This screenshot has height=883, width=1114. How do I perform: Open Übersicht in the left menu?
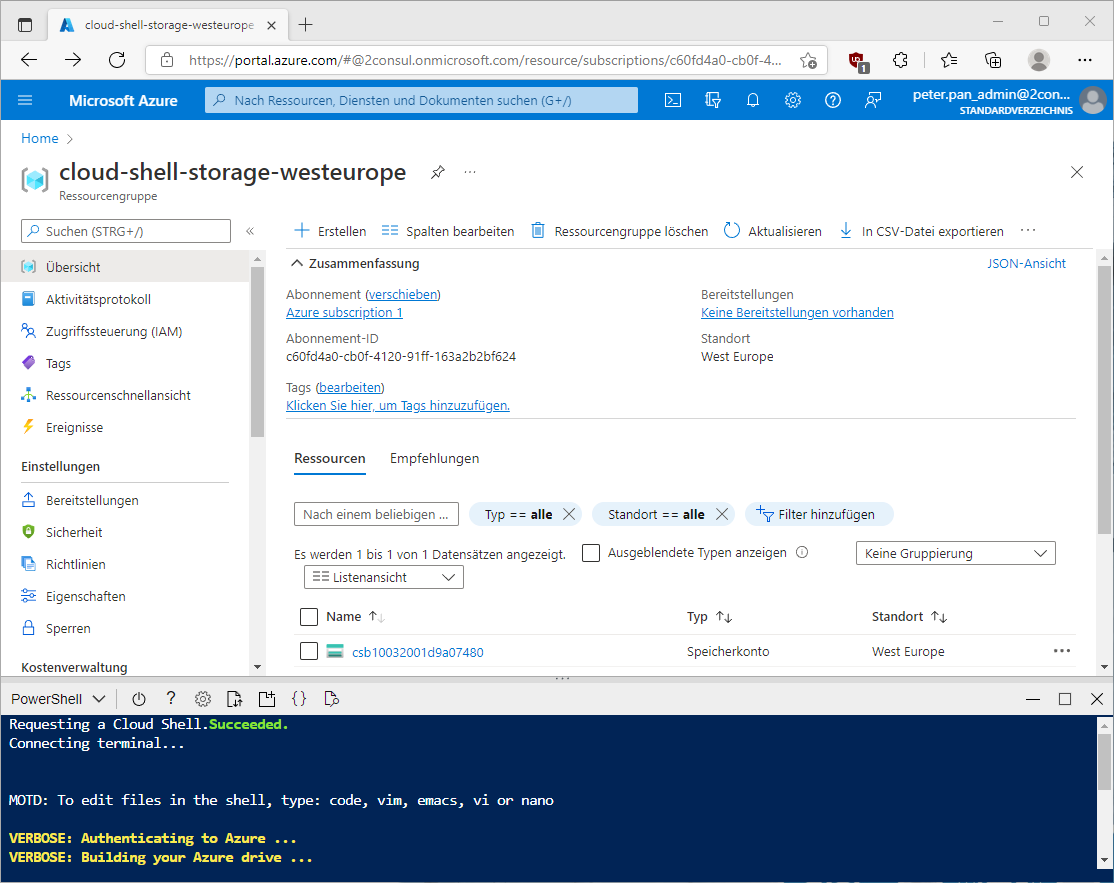(x=125, y=267)
